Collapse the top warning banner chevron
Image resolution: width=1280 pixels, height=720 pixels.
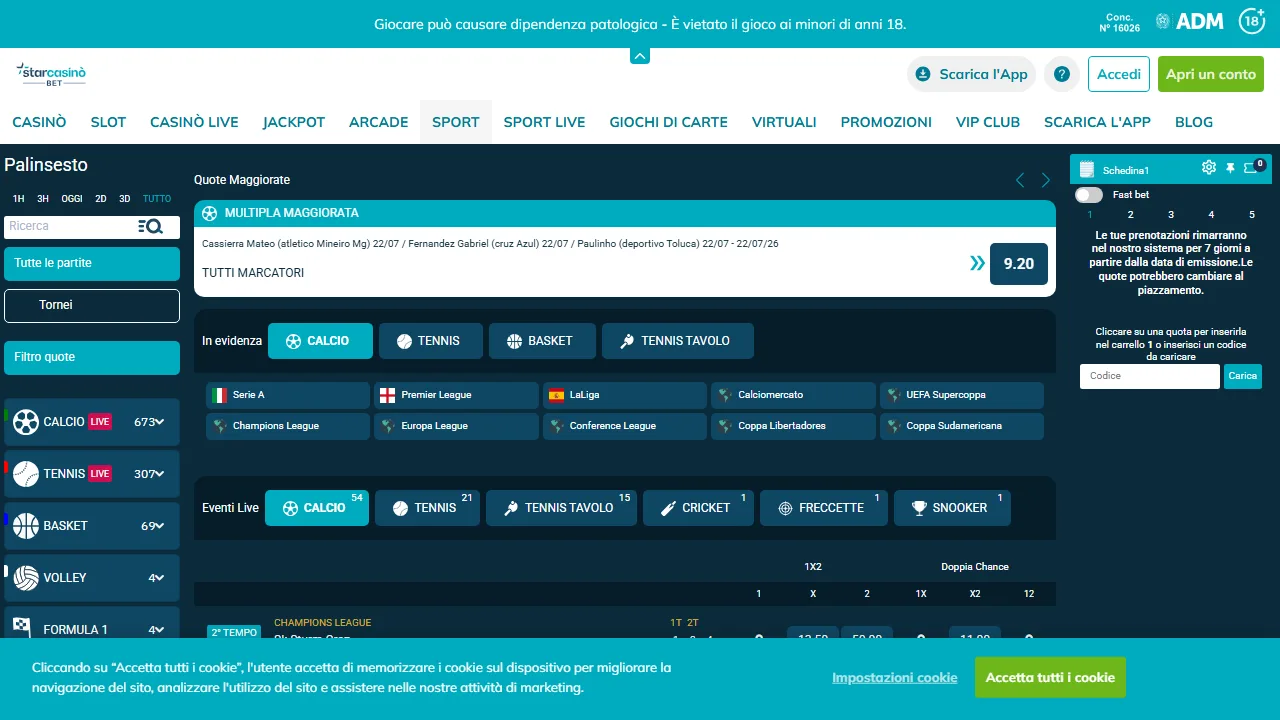[x=640, y=56]
